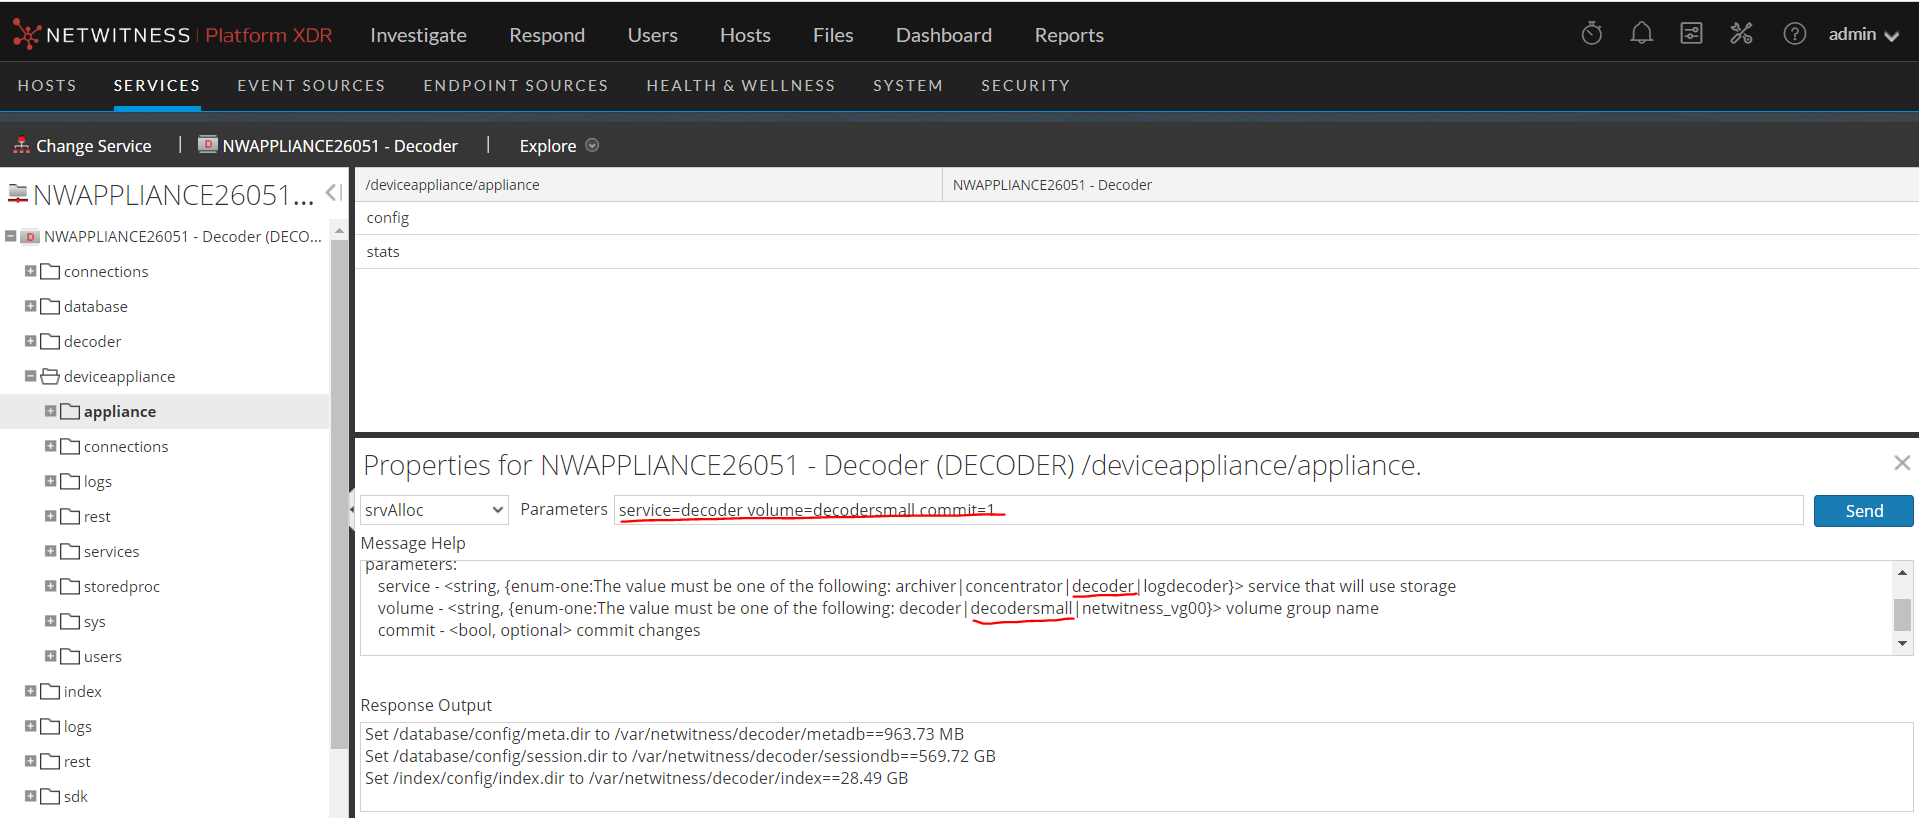Open the help question mark icon
This screenshot has height=818, width=1919.
coord(1794,34)
